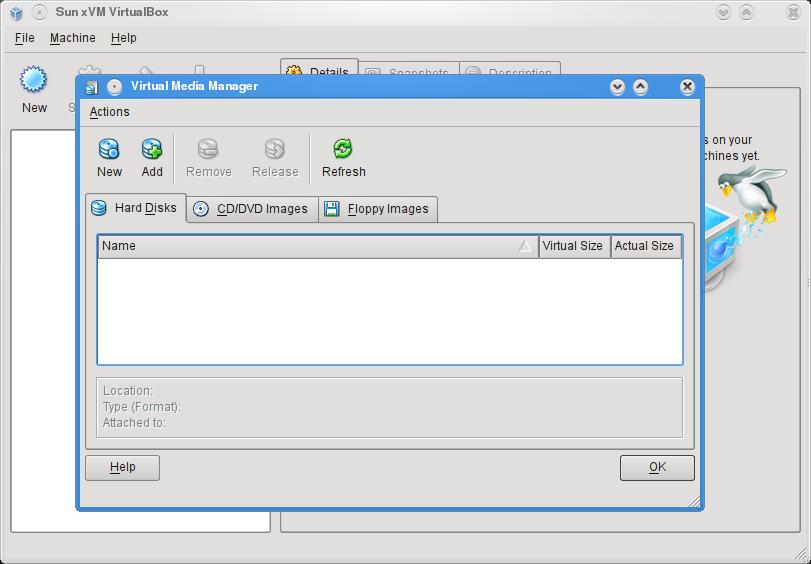Click Virtual Media Manager title bar app icon

92,87
